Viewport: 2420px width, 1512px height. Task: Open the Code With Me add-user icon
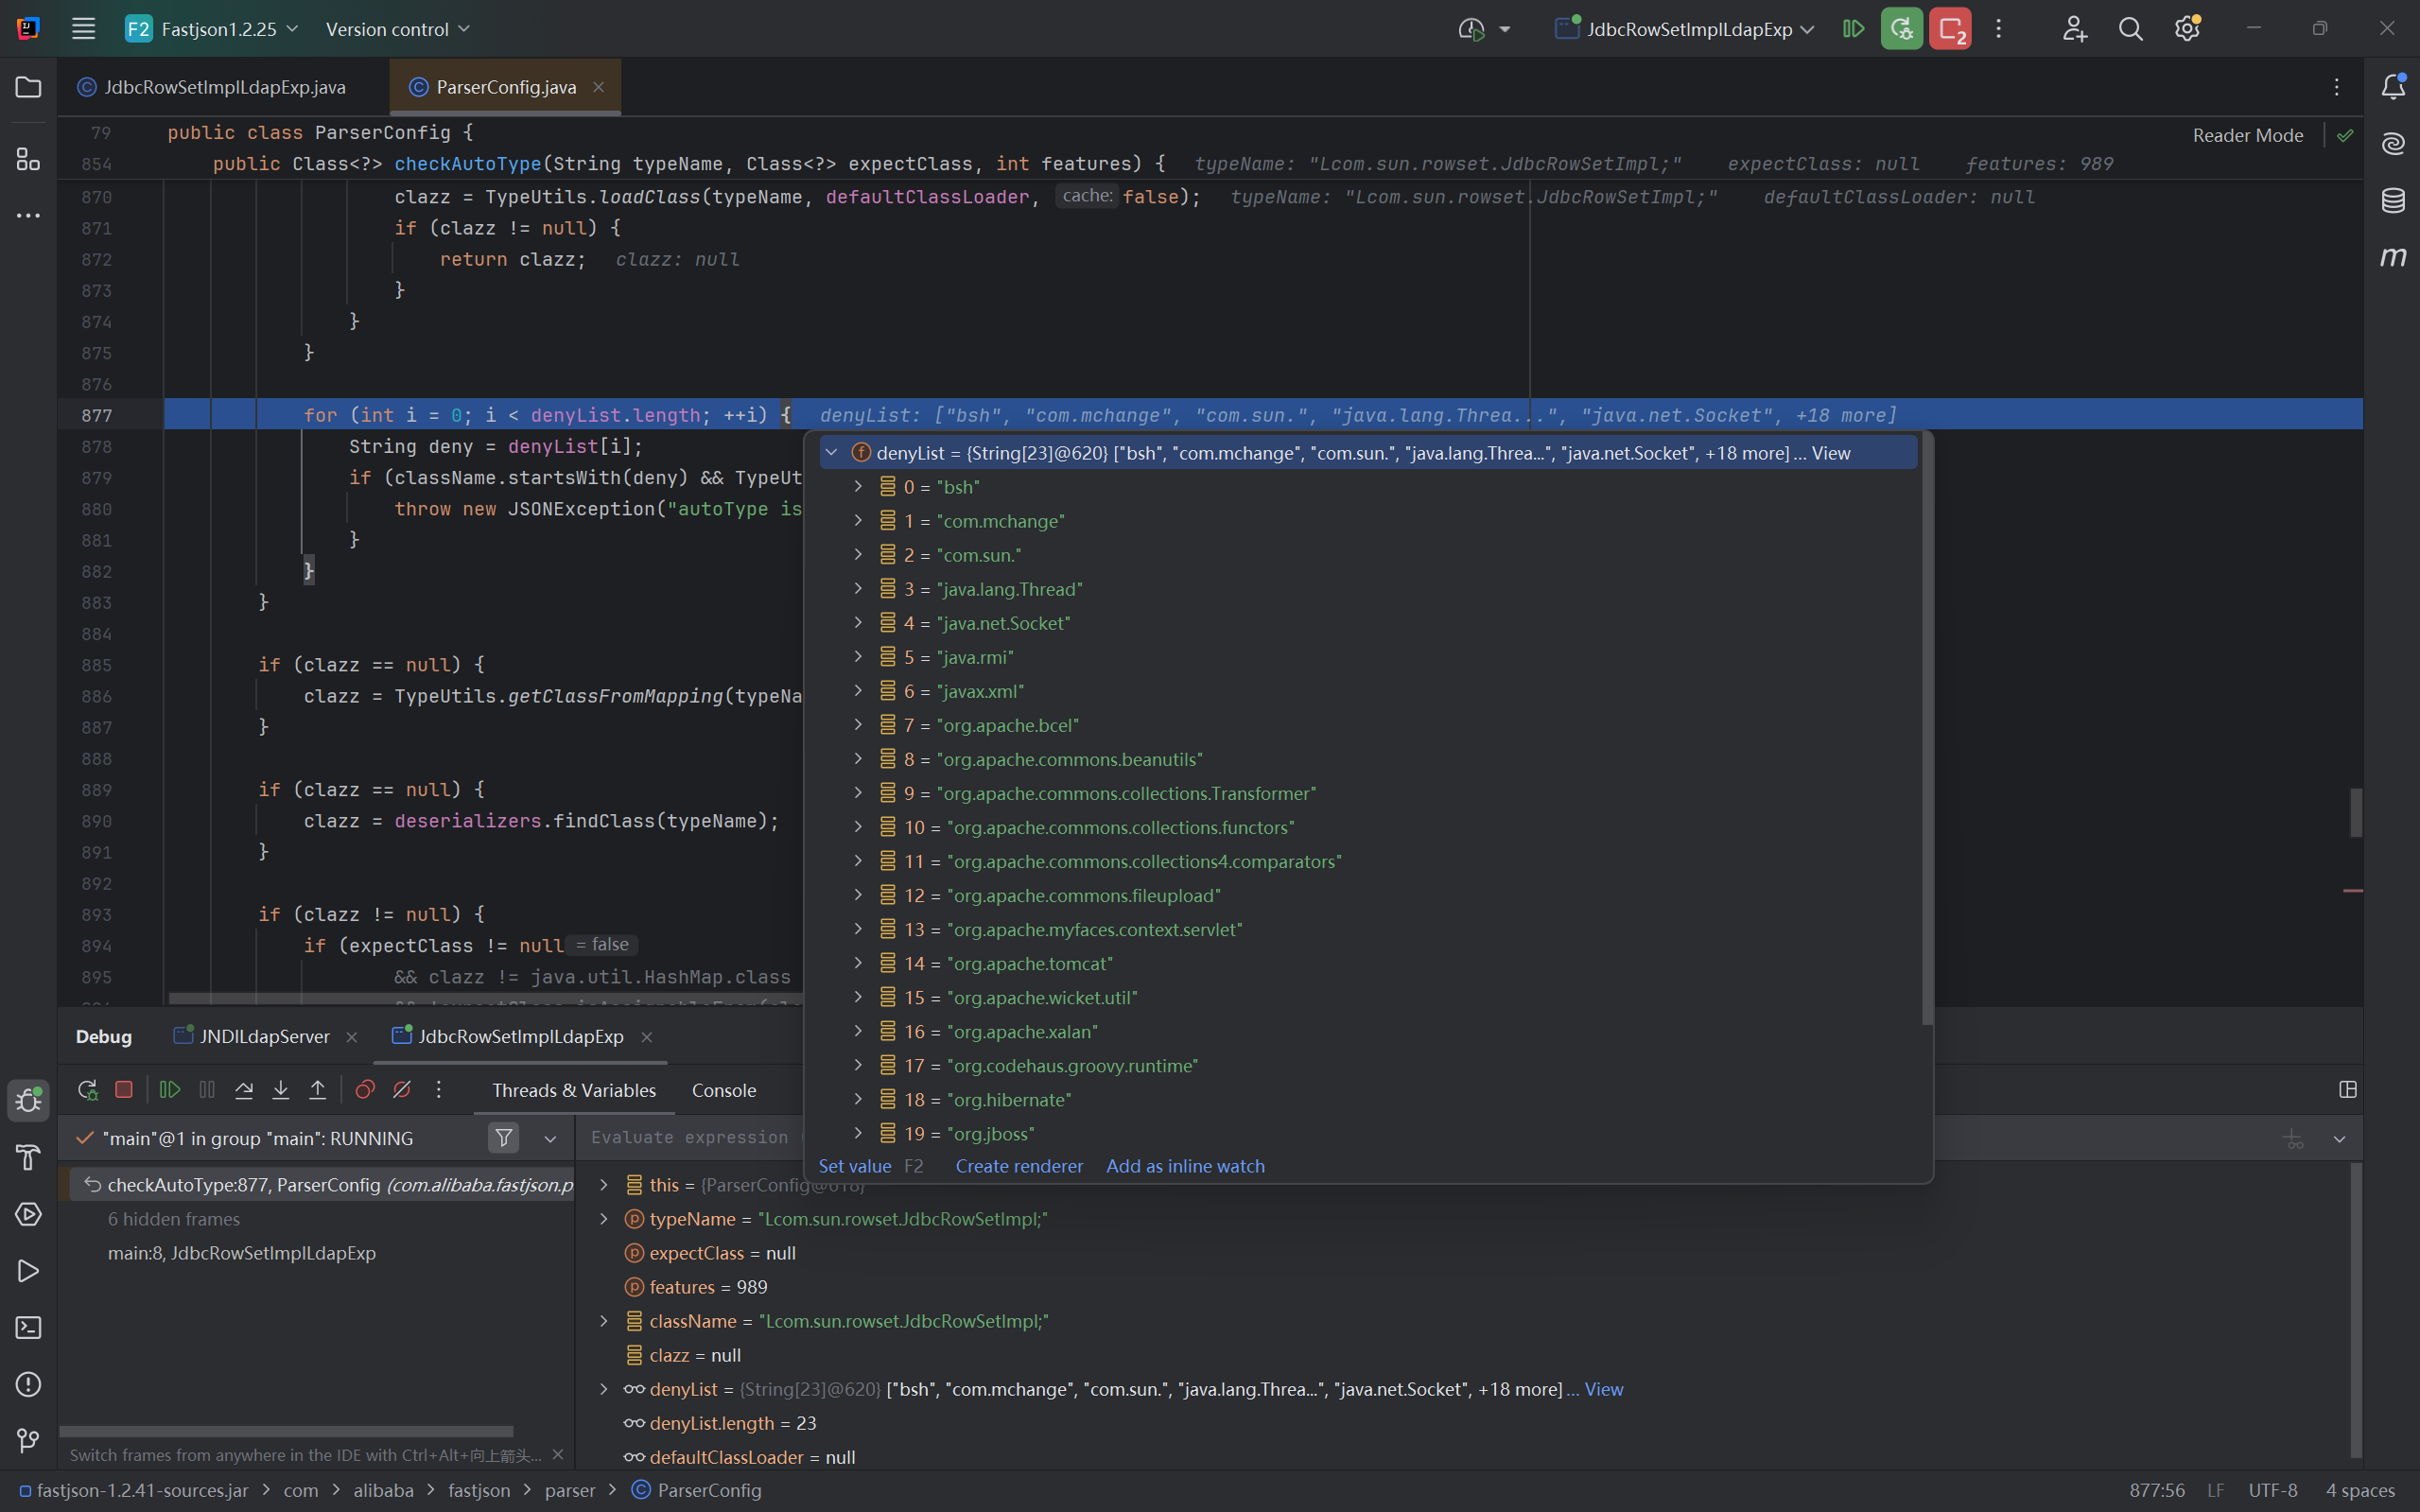pos(2074,29)
